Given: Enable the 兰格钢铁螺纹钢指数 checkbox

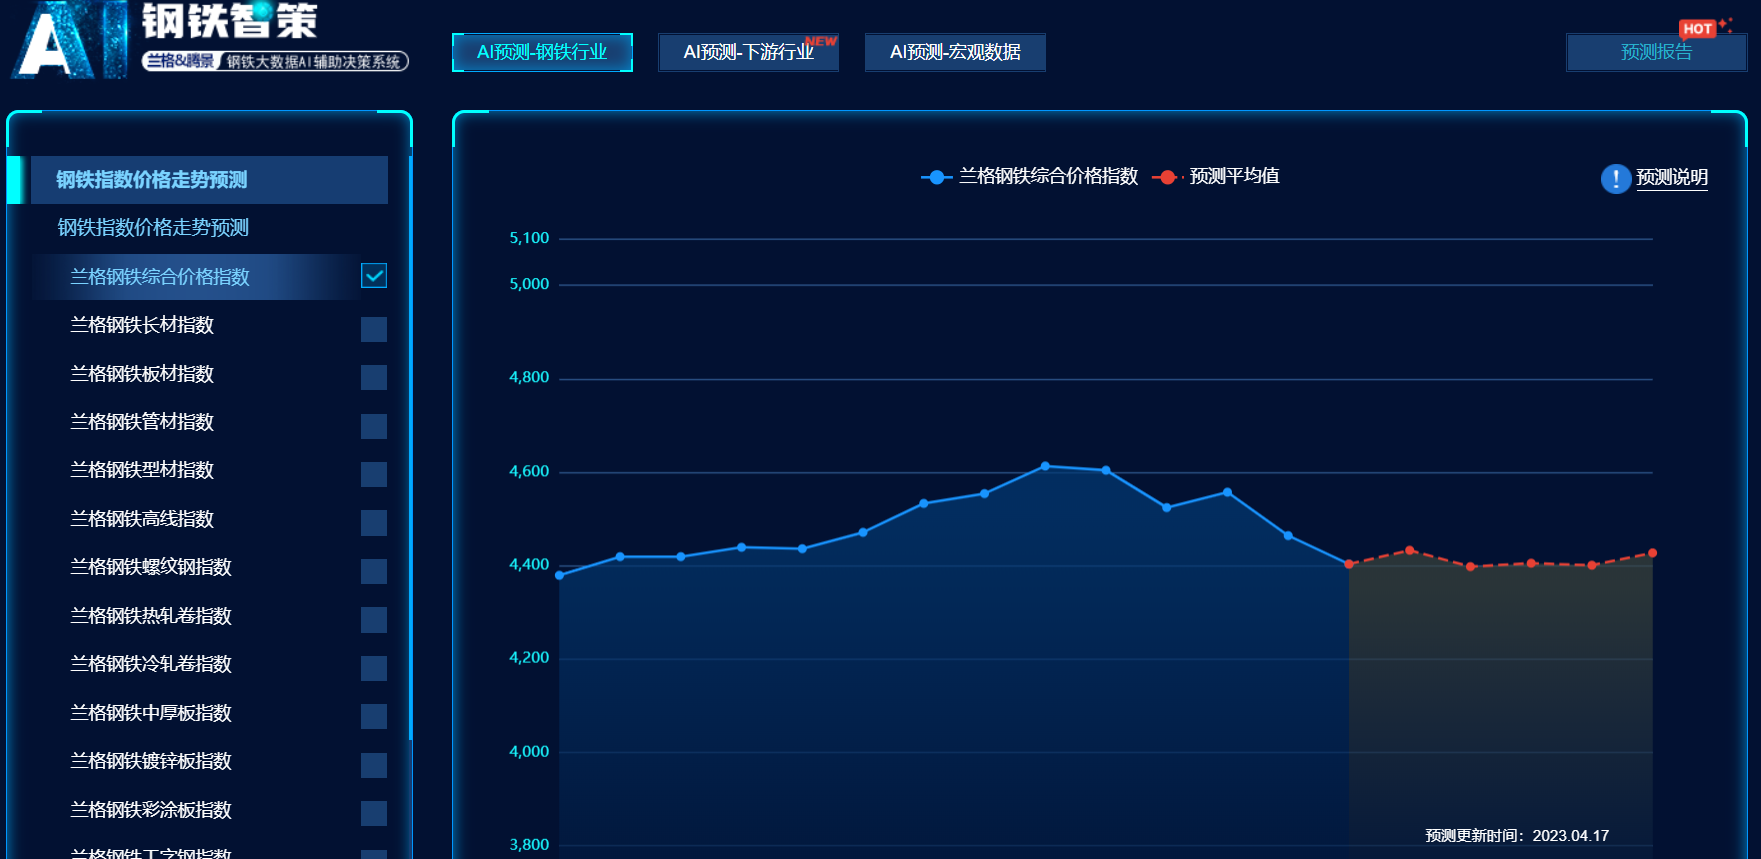Looking at the screenshot, I should point(374,571).
